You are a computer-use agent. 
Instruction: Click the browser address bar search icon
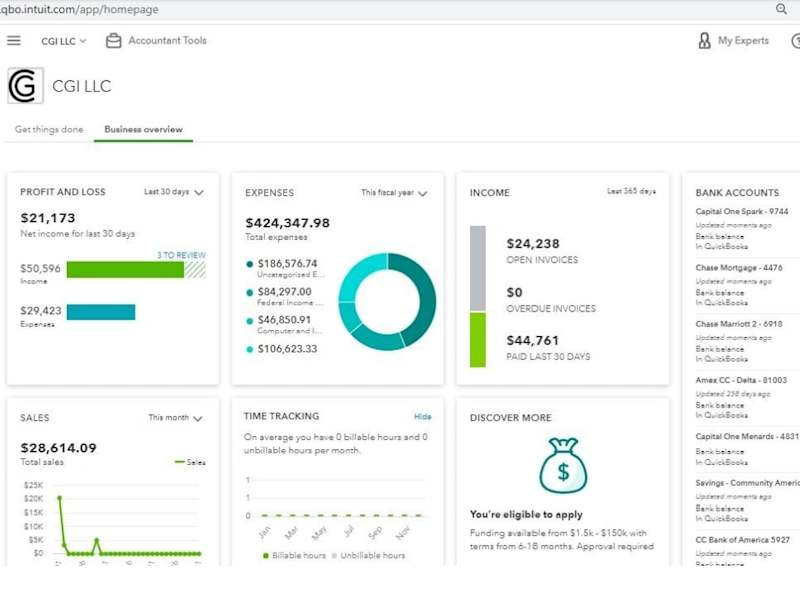(x=781, y=9)
